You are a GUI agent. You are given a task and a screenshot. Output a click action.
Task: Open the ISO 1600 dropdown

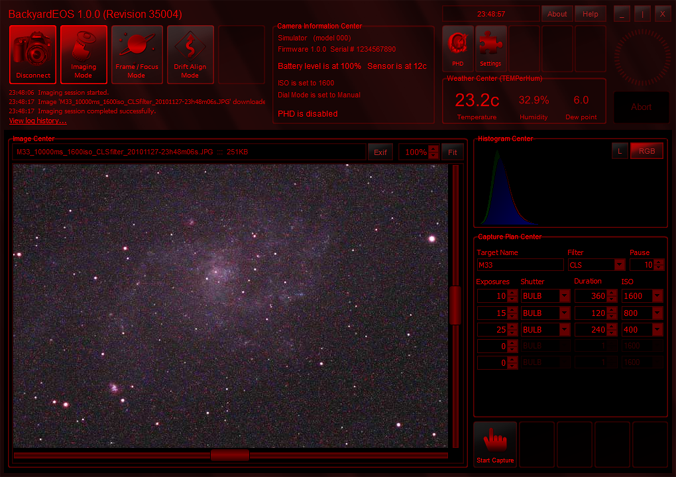[x=658, y=296]
